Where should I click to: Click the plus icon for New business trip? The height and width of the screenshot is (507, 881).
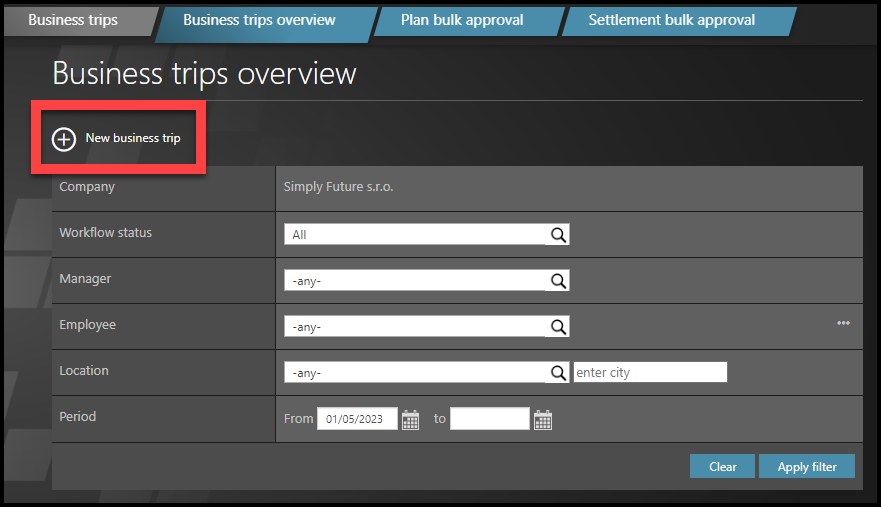(64, 139)
